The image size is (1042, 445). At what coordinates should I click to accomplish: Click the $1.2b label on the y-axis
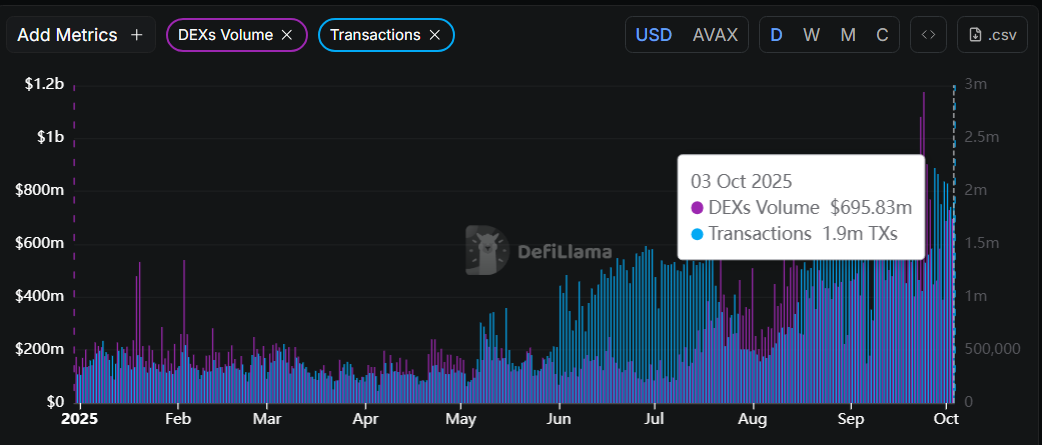coord(45,85)
